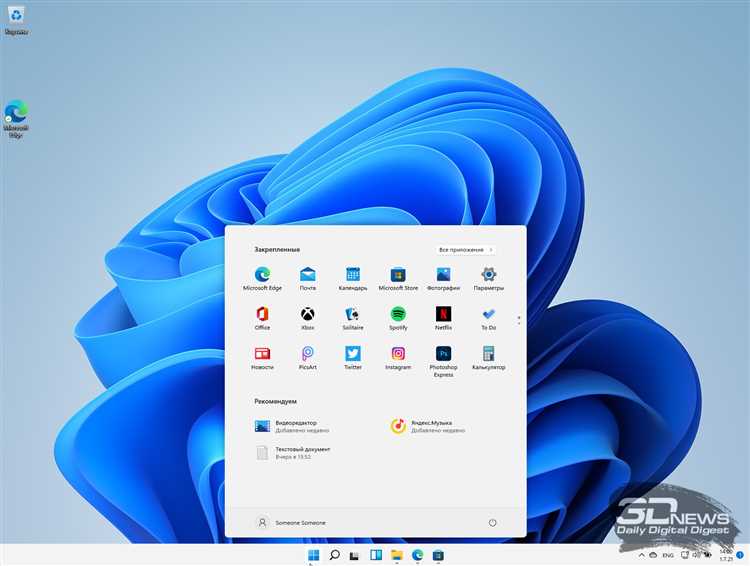
Task: Select the Microsoft Edge desktop shortcut
Action: (16, 119)
